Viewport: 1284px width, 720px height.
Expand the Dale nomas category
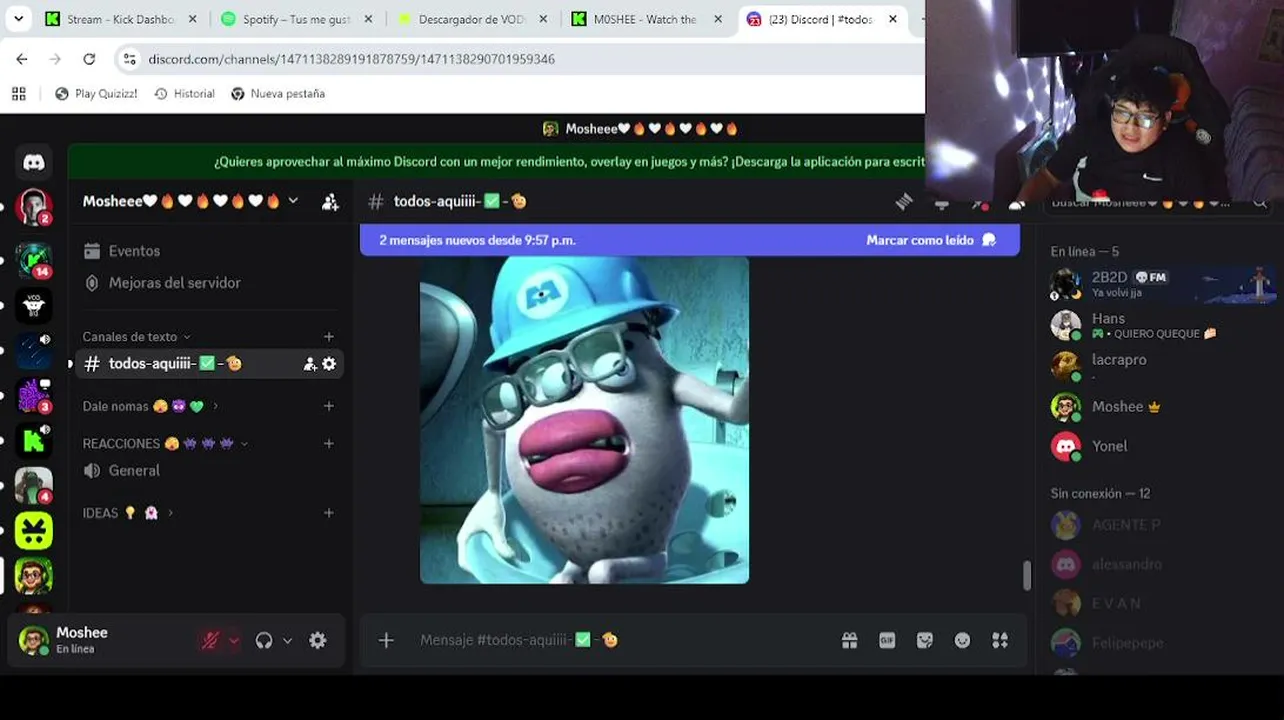point(150,406)
